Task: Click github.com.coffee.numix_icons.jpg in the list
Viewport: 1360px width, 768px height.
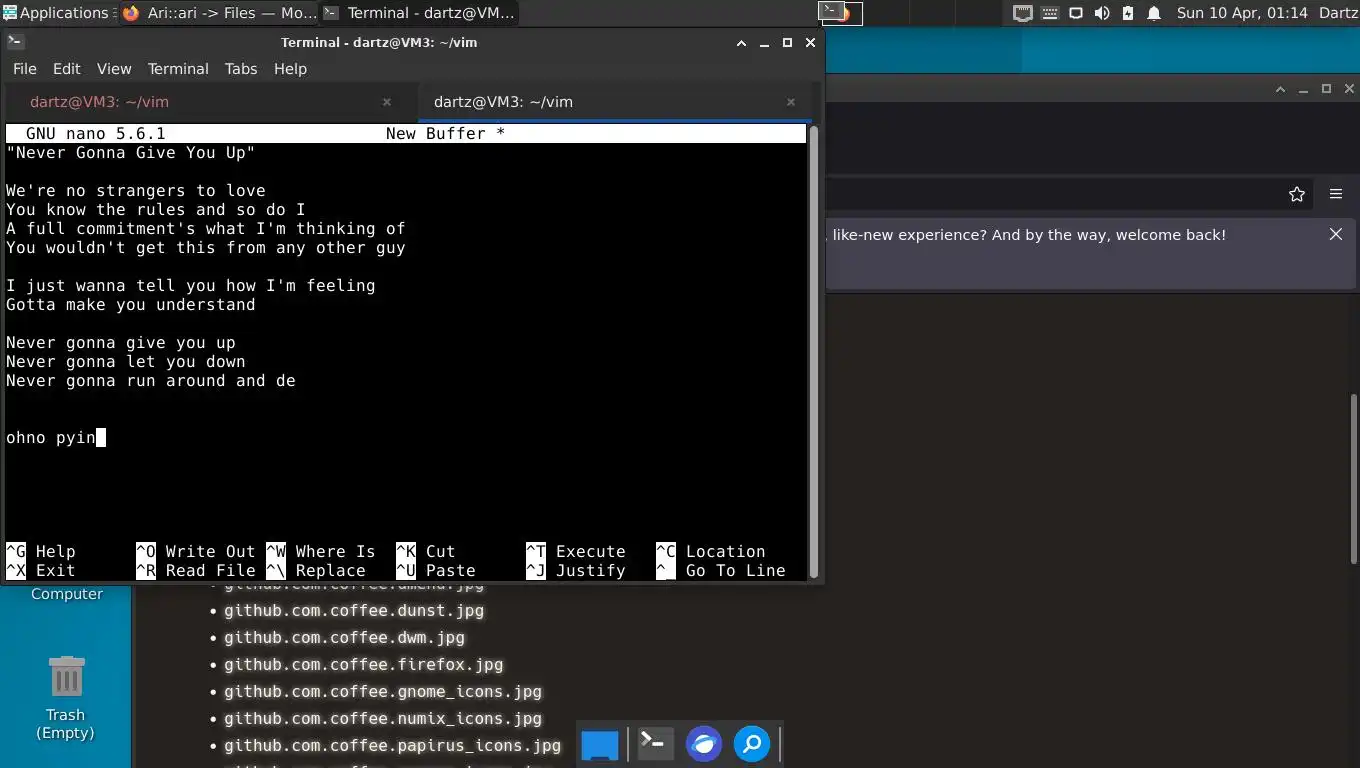Action: tap(383, 718)
